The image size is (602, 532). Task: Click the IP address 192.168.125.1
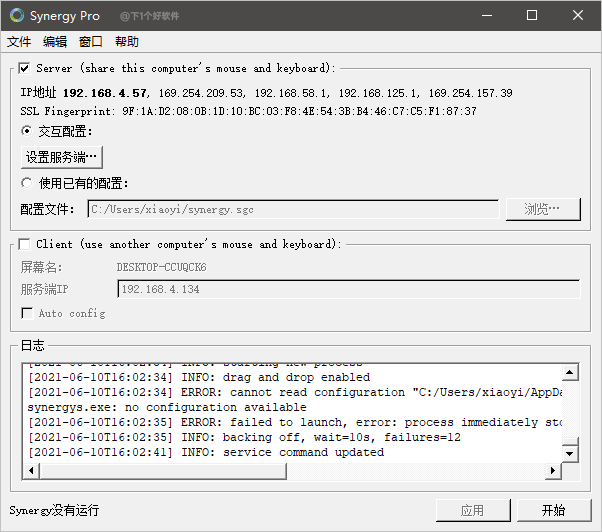point(378,93)
